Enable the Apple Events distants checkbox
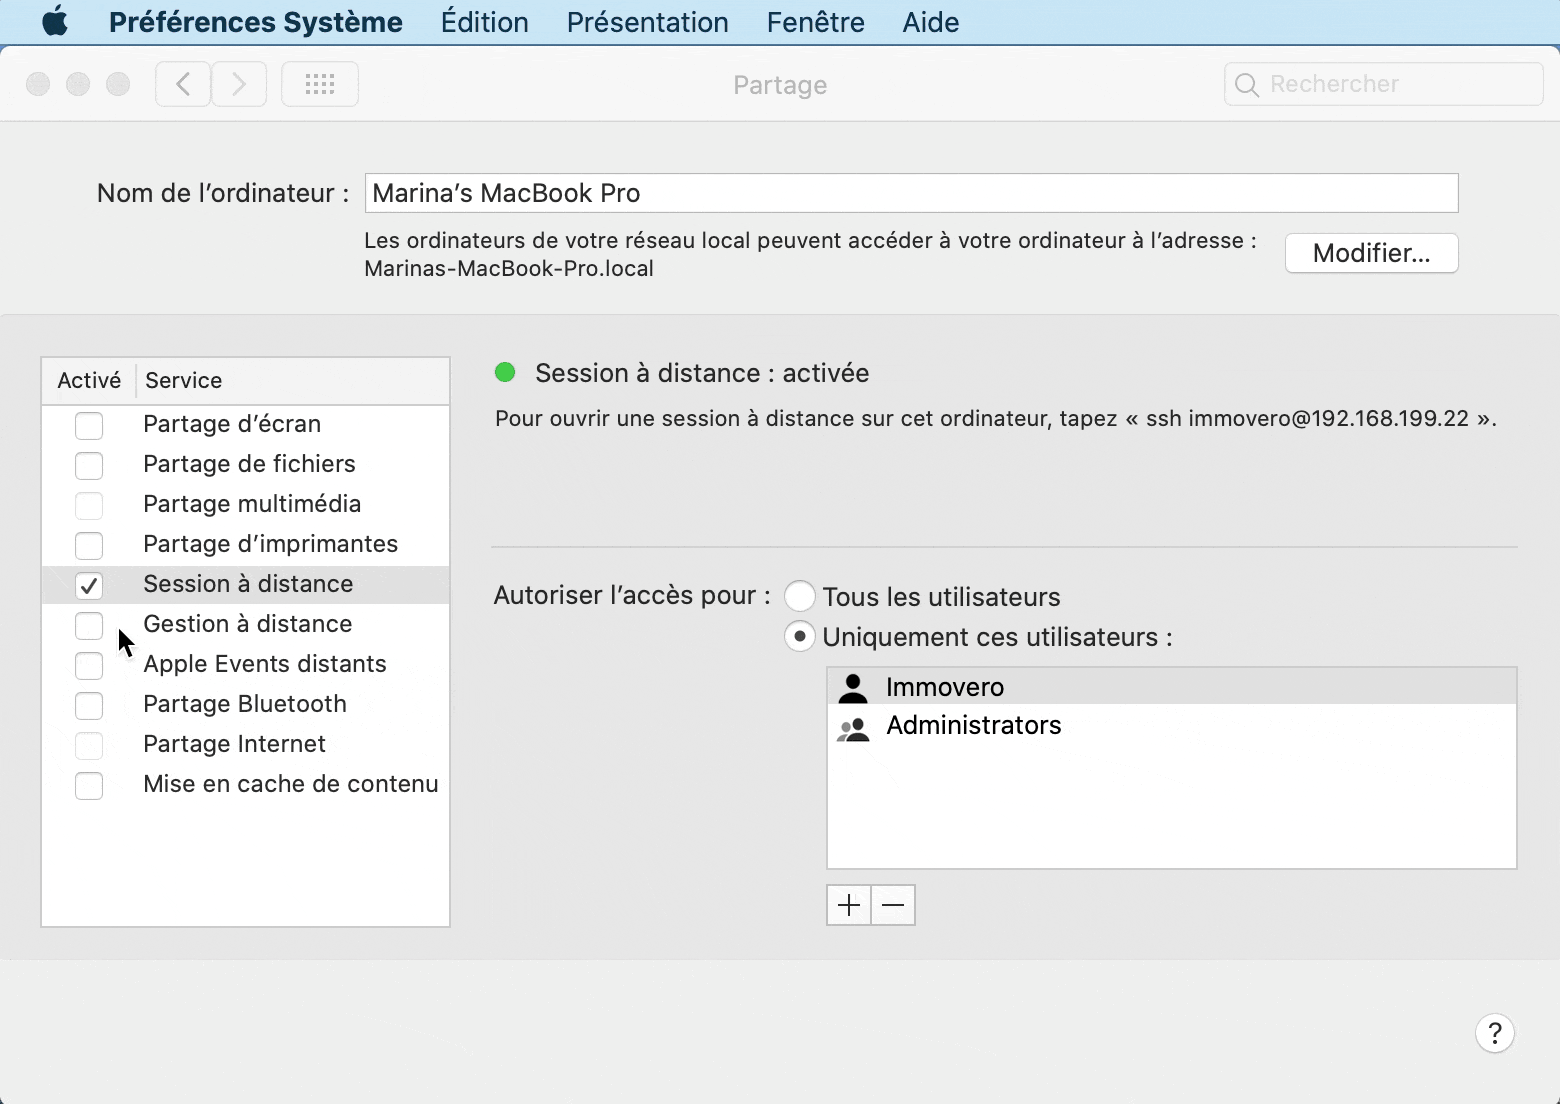 89,665
